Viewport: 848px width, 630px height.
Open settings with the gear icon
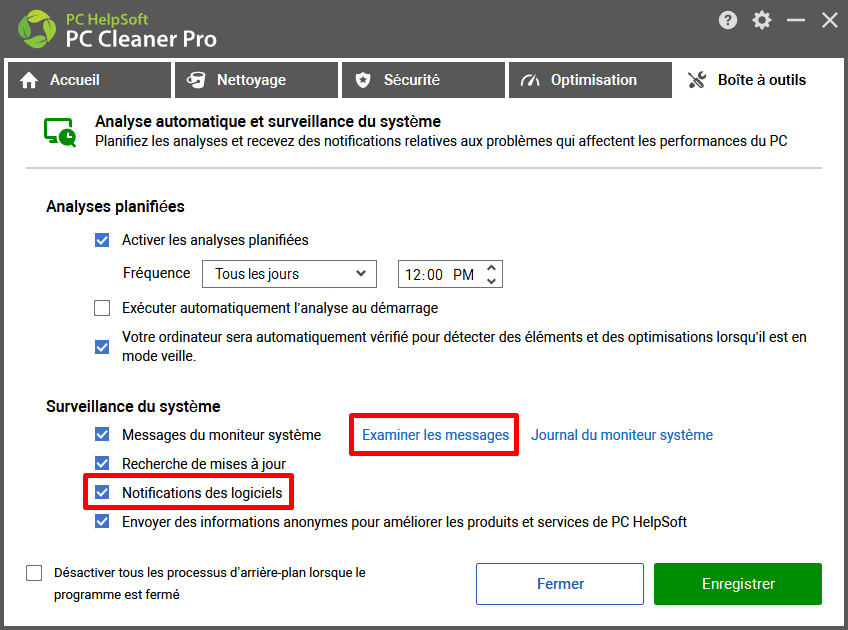(761, 21)
